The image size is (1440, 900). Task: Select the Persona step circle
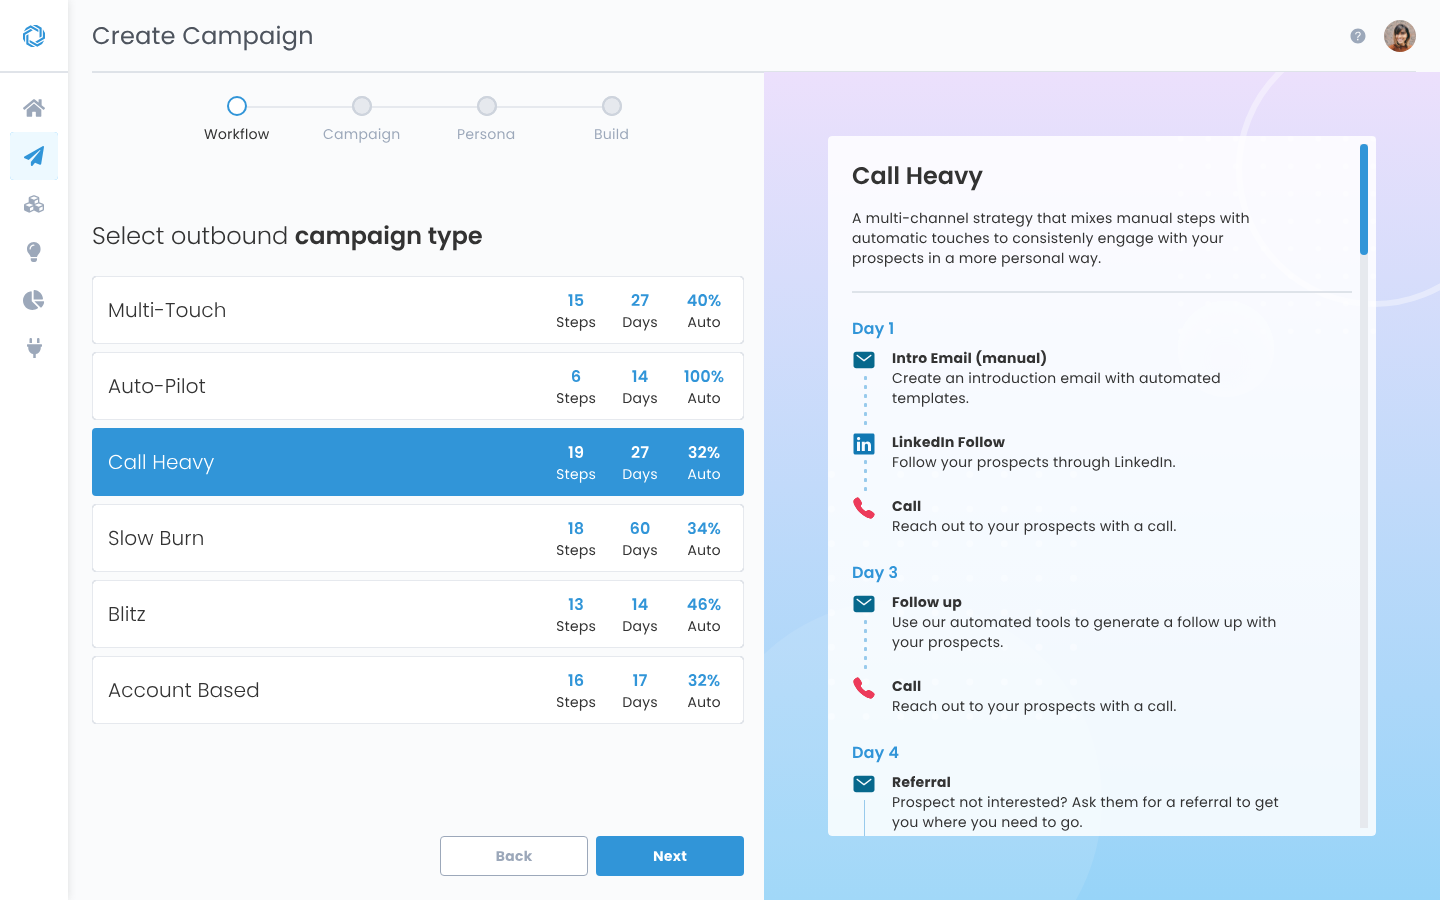487,106
